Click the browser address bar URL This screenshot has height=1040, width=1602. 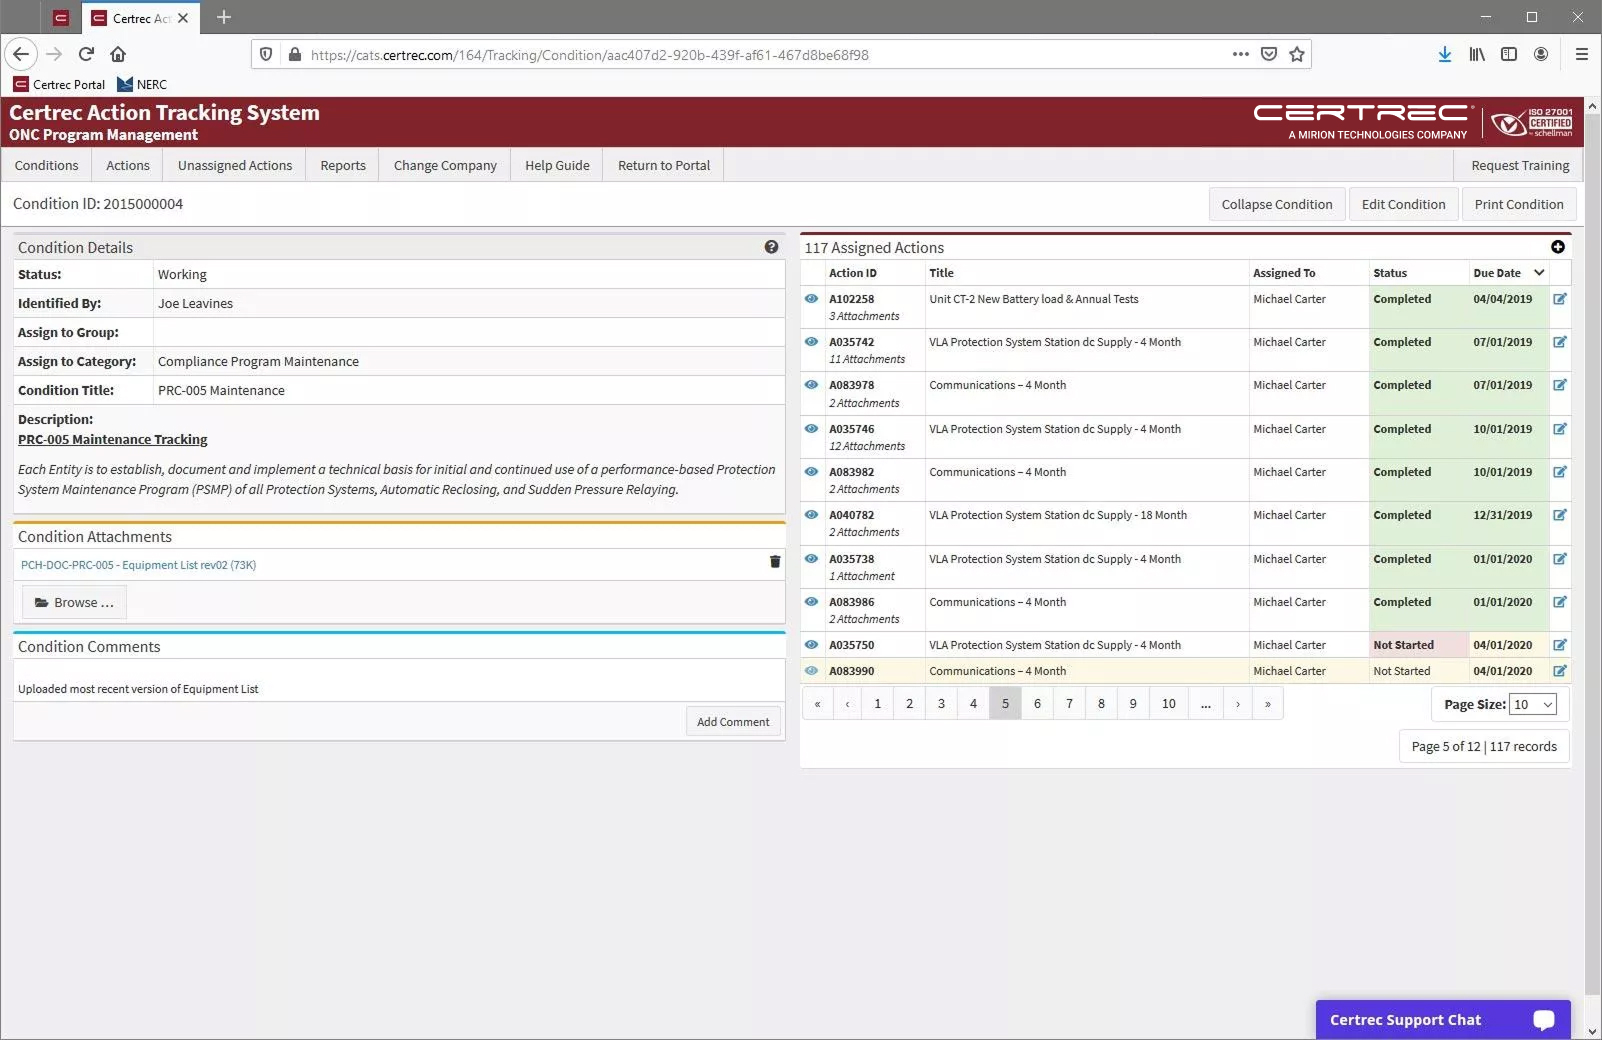[x=589, y=55]
